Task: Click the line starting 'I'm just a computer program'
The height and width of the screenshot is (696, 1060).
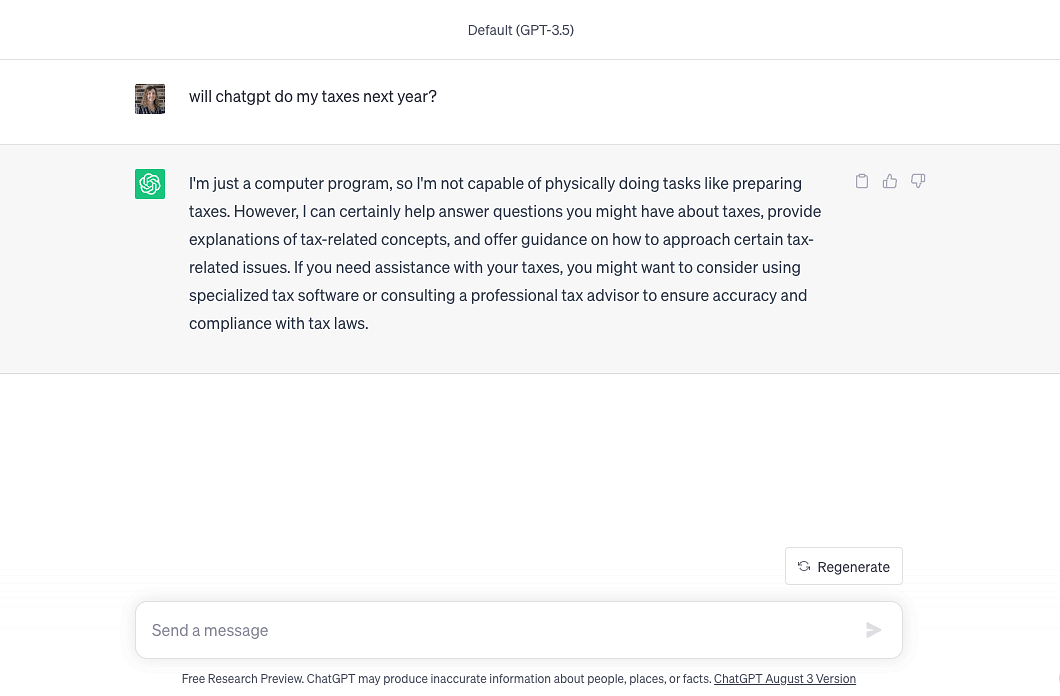Action: click(496, 184)
